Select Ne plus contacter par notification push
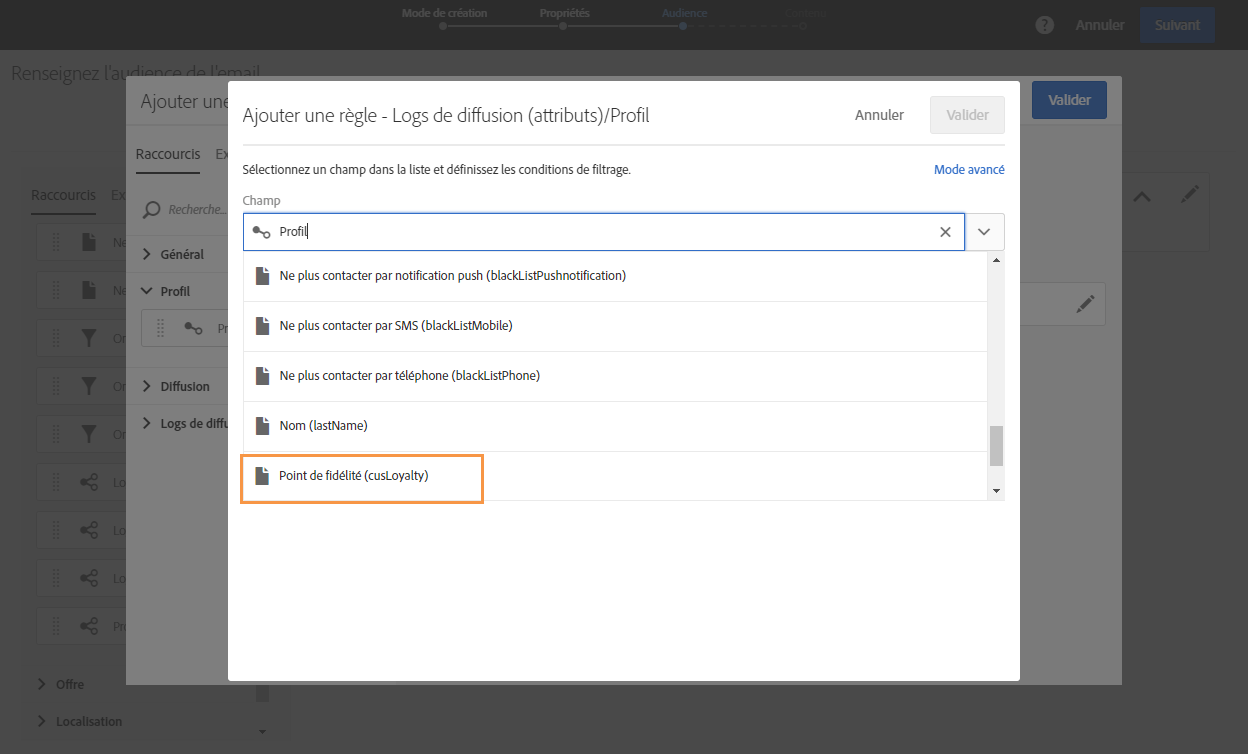 tap(452, 276)
